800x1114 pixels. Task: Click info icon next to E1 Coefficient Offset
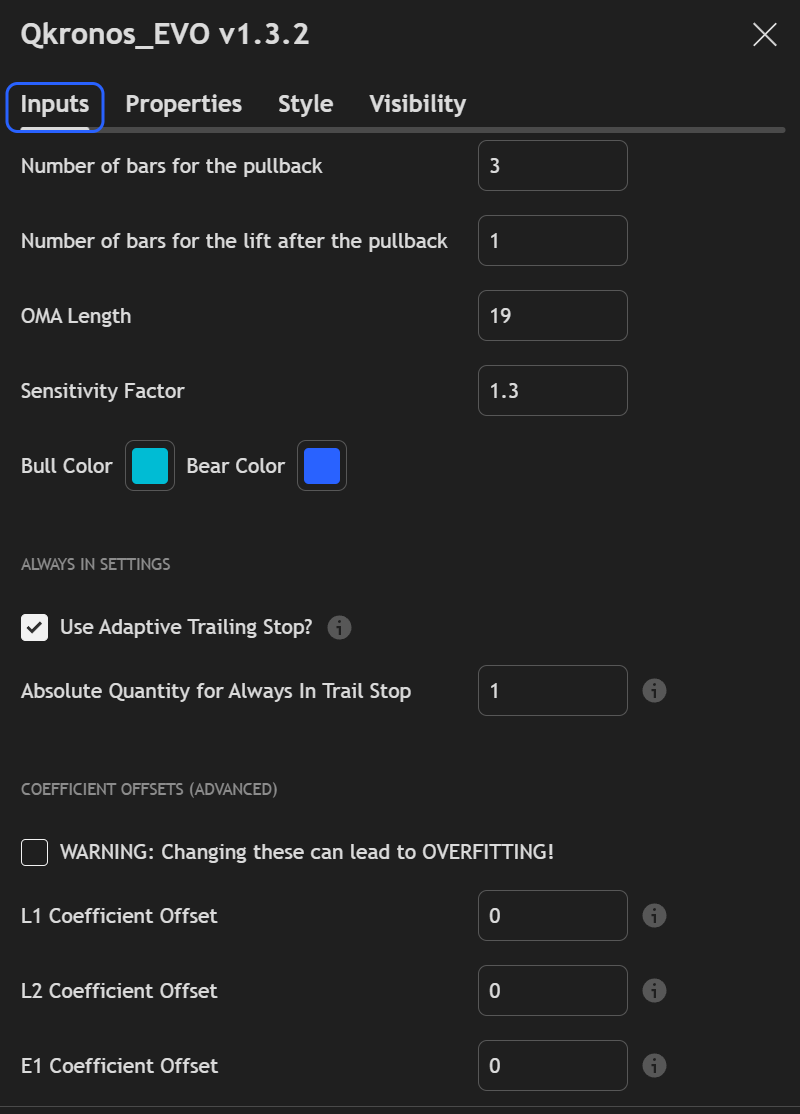[x=654, y=1066]
